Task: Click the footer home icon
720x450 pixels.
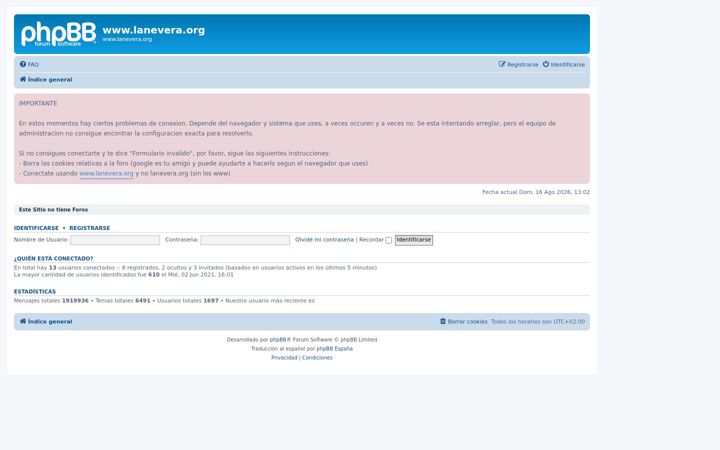Action: [x=22, y=321]
